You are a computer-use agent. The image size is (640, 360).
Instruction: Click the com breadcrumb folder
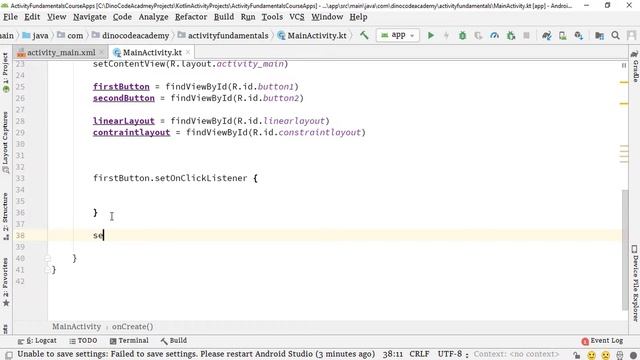click(70, 36)
